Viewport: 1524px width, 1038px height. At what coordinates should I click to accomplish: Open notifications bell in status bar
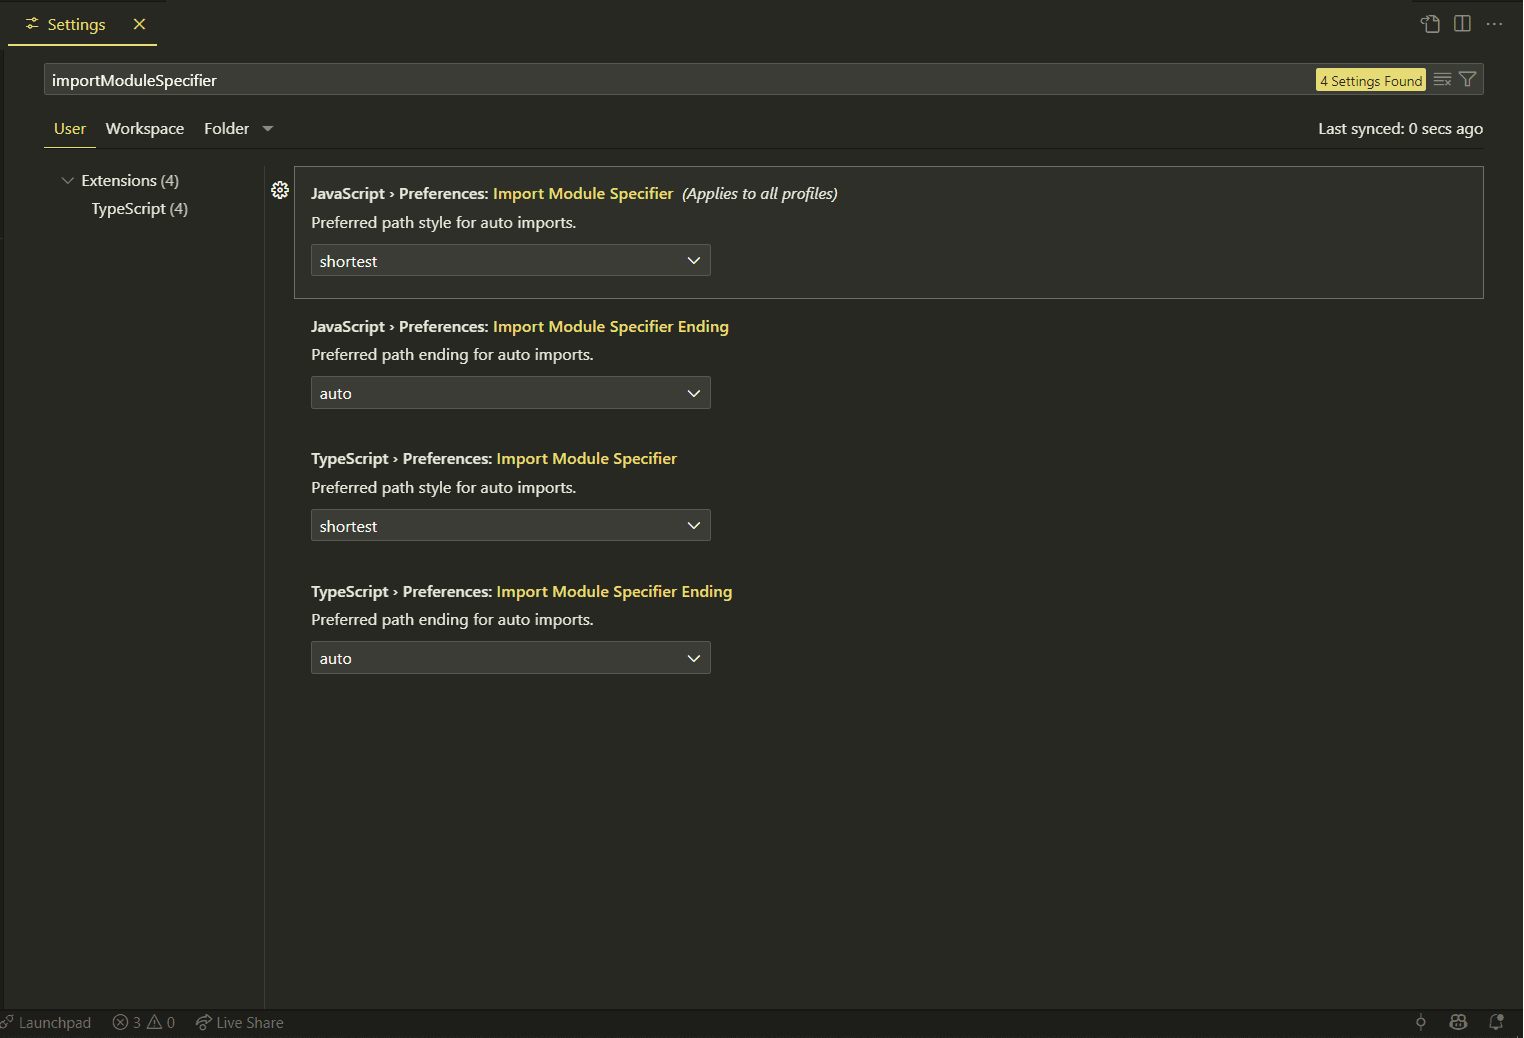[1496, 1022]
